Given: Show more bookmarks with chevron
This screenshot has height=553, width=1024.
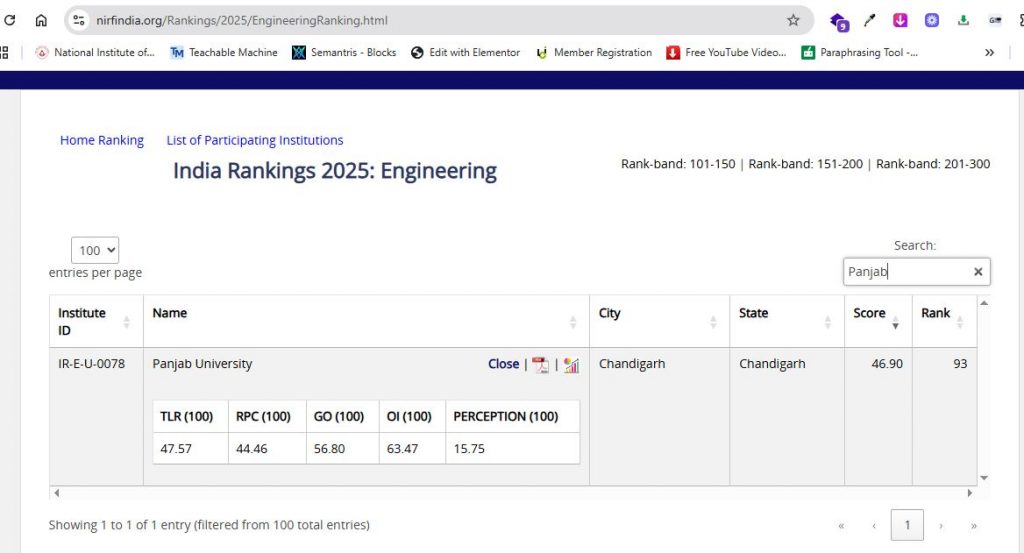Looking at the screenshot, I should coord(989,52).
